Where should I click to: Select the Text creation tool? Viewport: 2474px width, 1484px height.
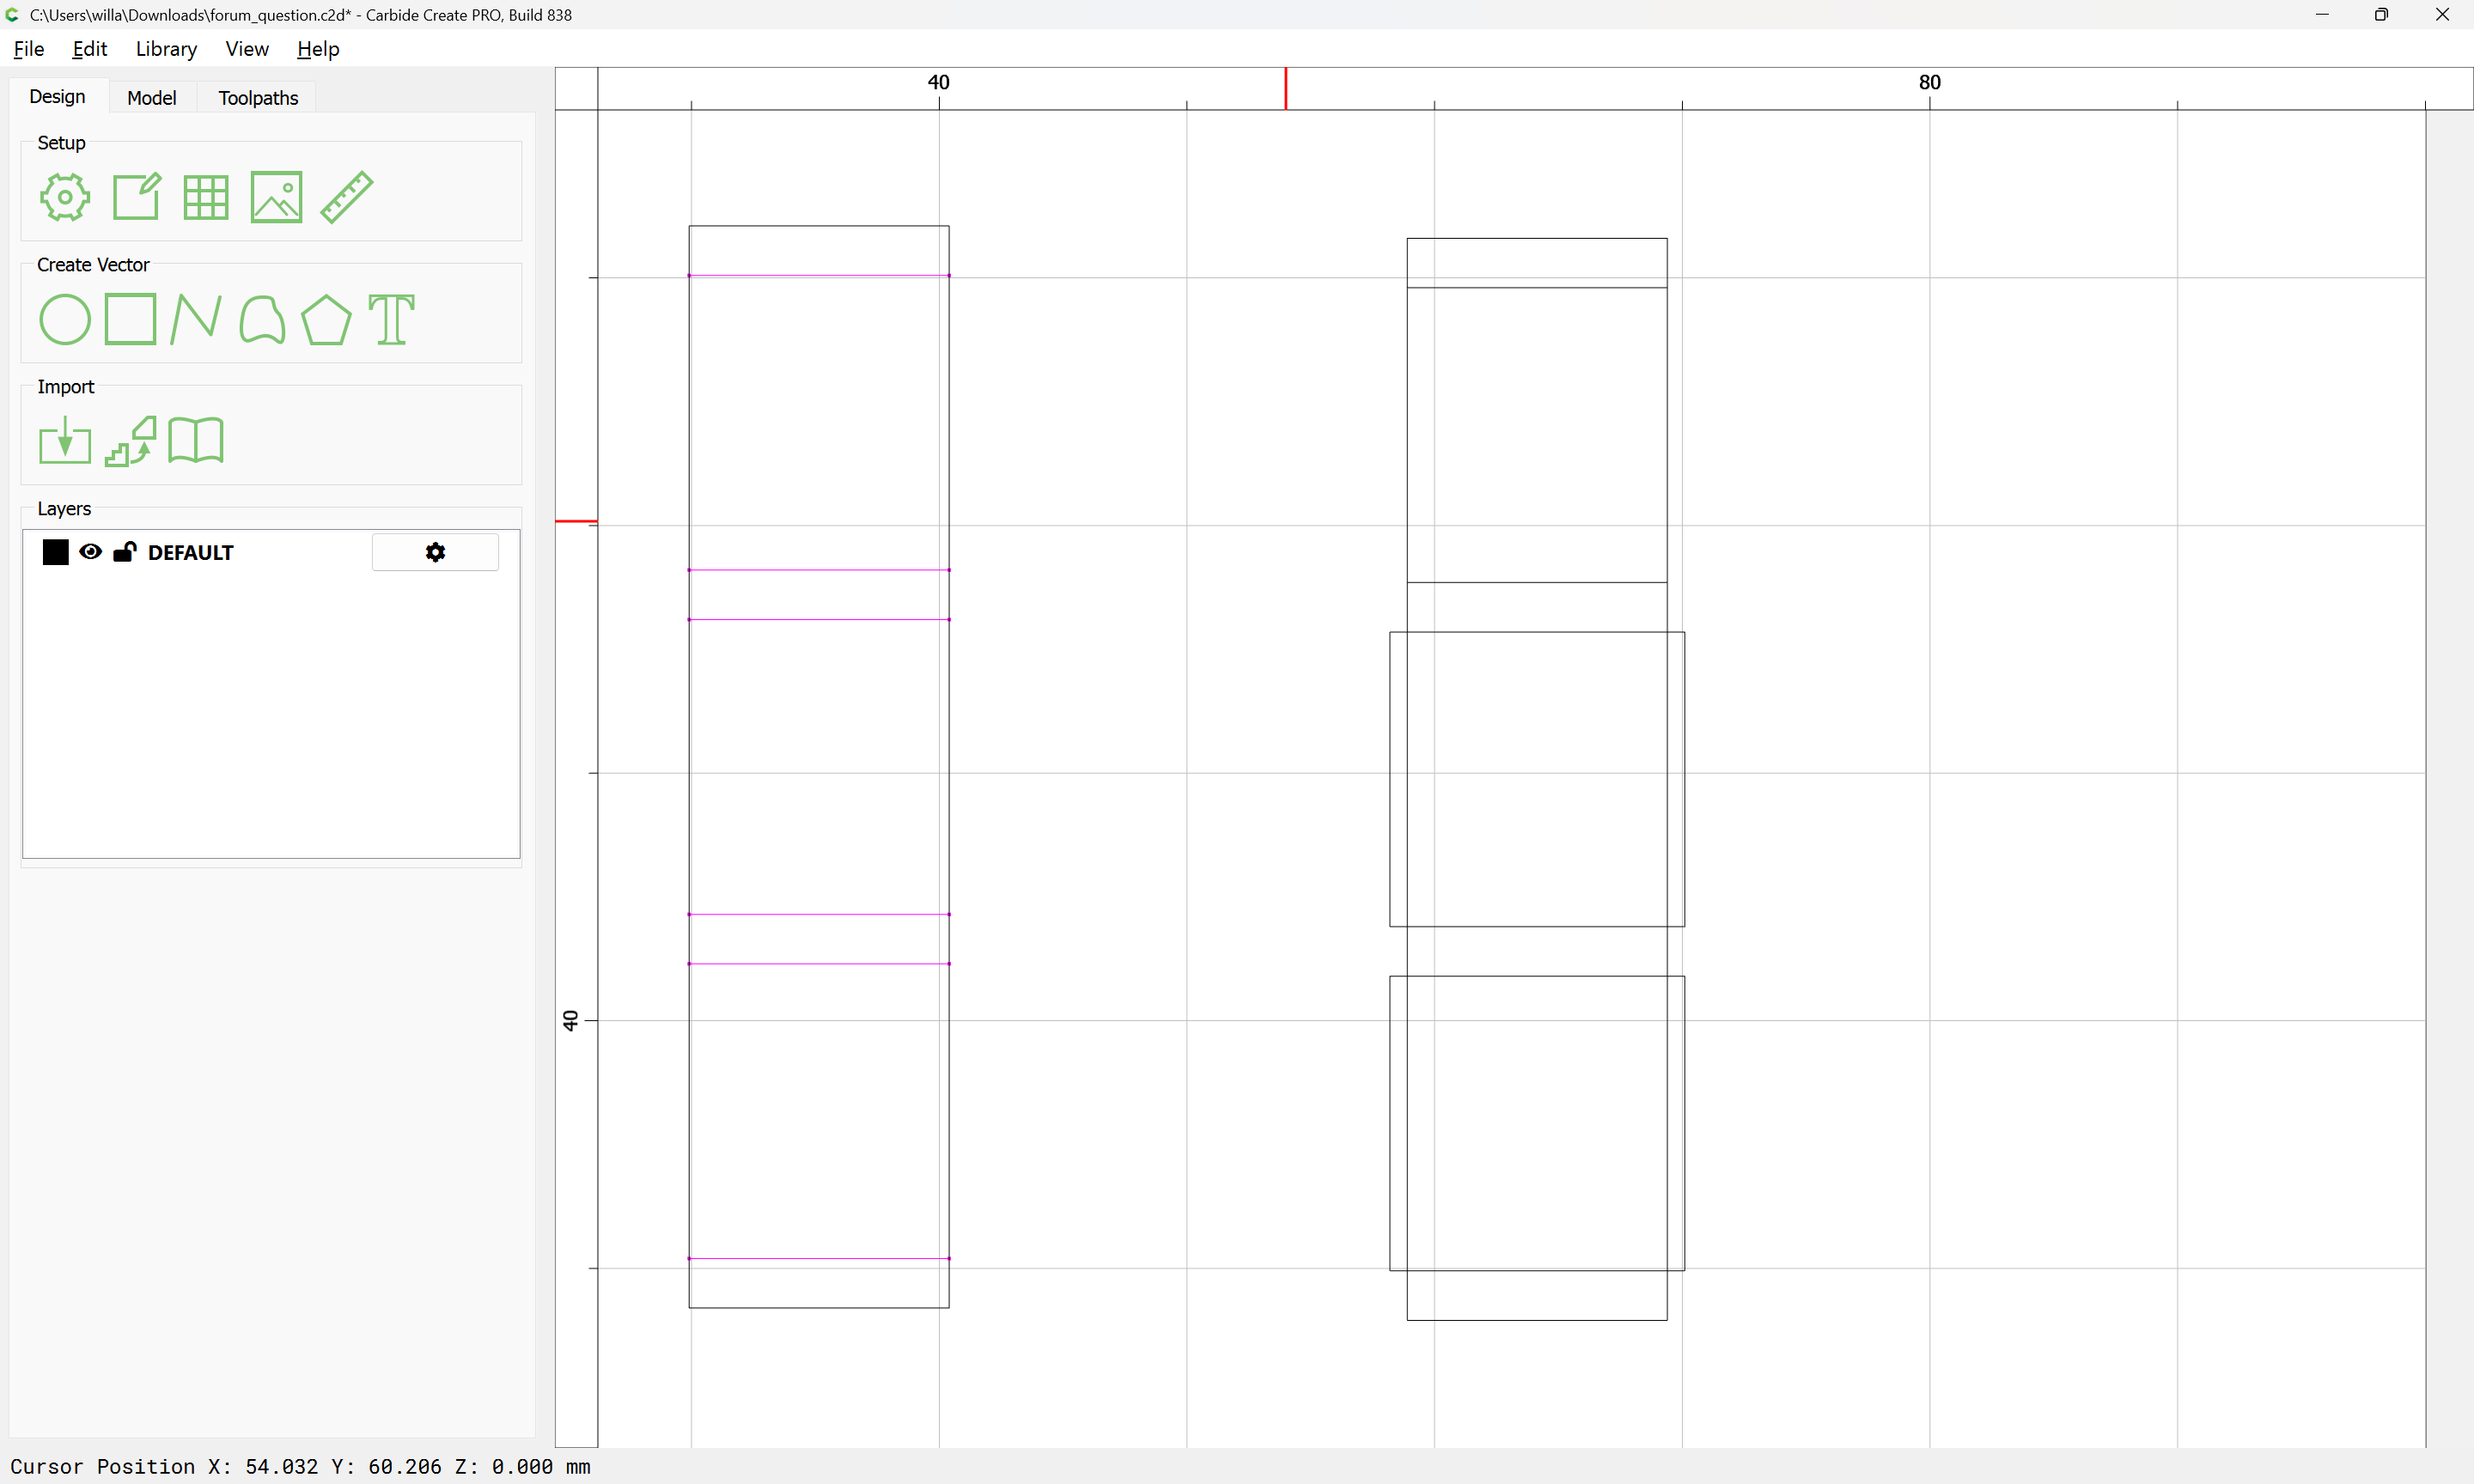[x=391, y=319]
